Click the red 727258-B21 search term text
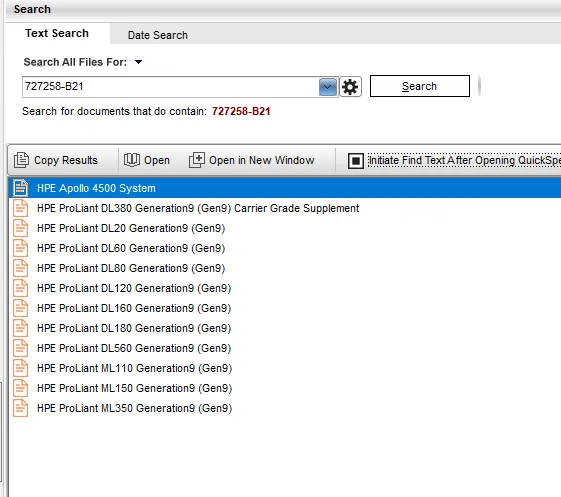Screen dimensions: 561x497 [x=241, y=111]
